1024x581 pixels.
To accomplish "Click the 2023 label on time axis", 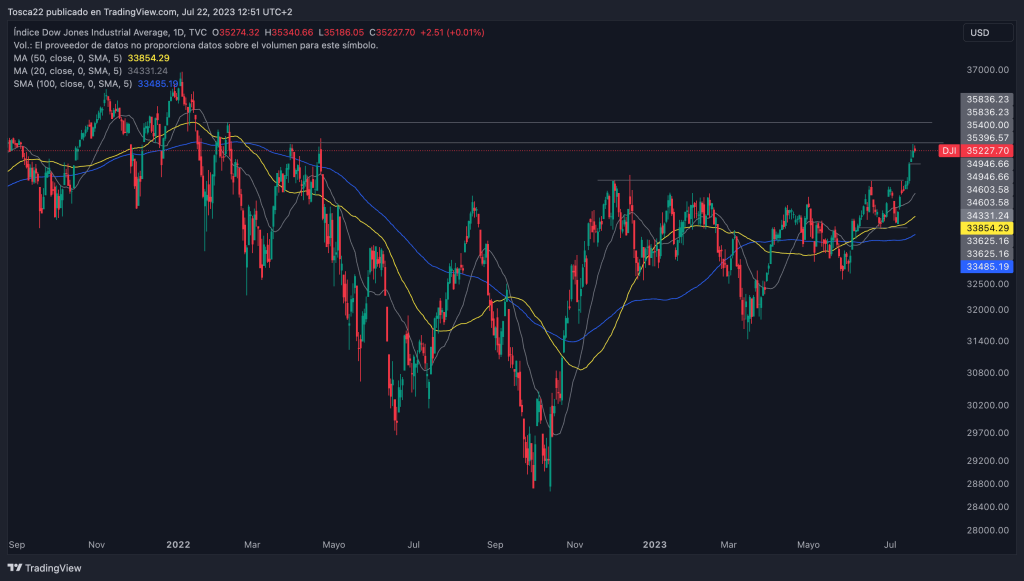I will point(654,545).
